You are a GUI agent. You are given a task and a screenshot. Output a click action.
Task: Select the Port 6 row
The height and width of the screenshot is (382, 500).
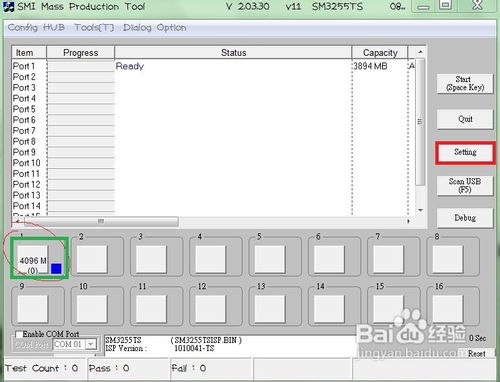point(213,120)
